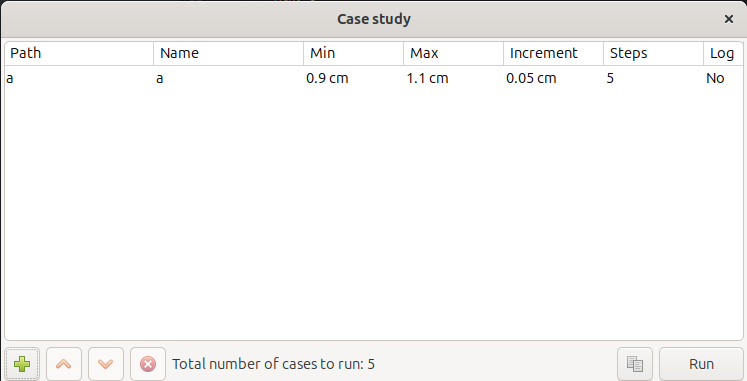The height and width of the screenshot is (381, 747).
Task: Select Max value '1.1 cm' cell
Action: coord(454,78)
